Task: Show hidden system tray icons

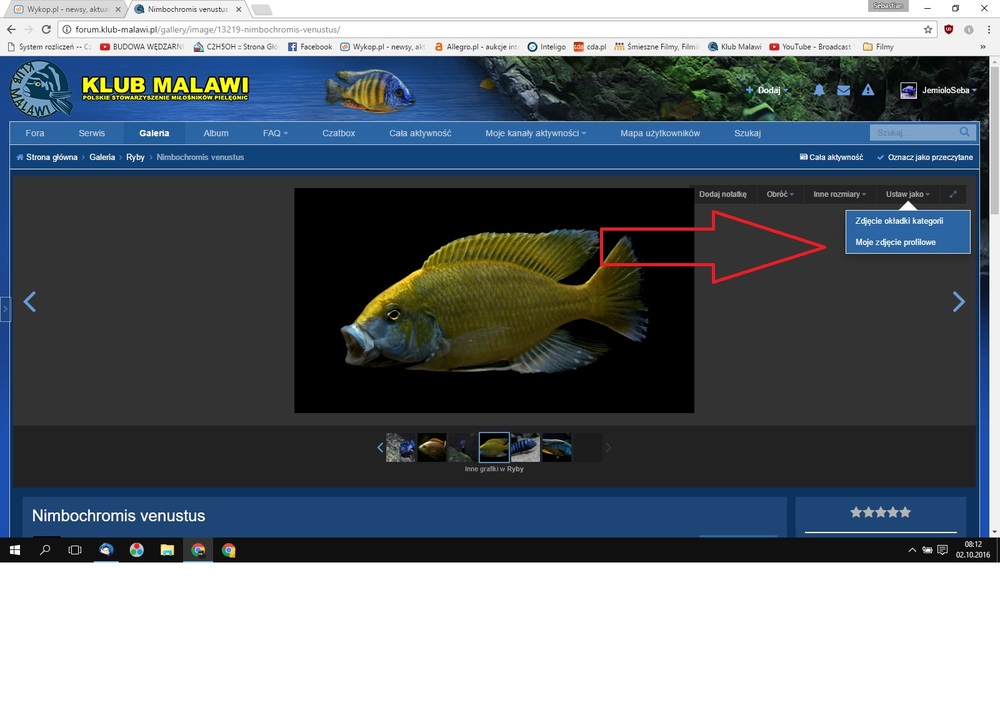Action: (x=912, y=550)
